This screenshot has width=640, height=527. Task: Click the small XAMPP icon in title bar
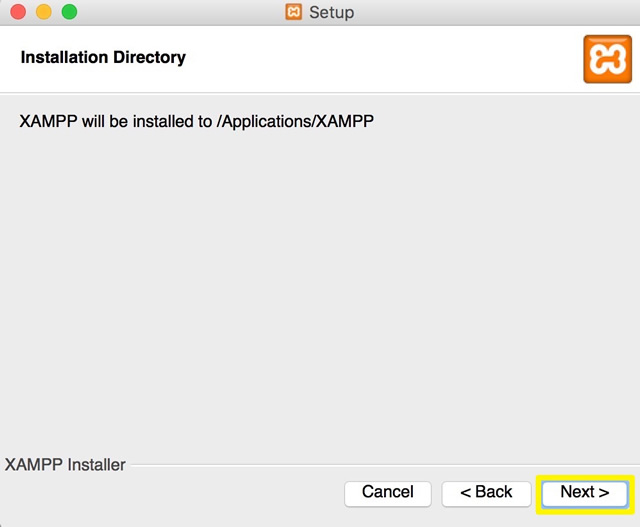pyautogui.click(x=293, y=12)
